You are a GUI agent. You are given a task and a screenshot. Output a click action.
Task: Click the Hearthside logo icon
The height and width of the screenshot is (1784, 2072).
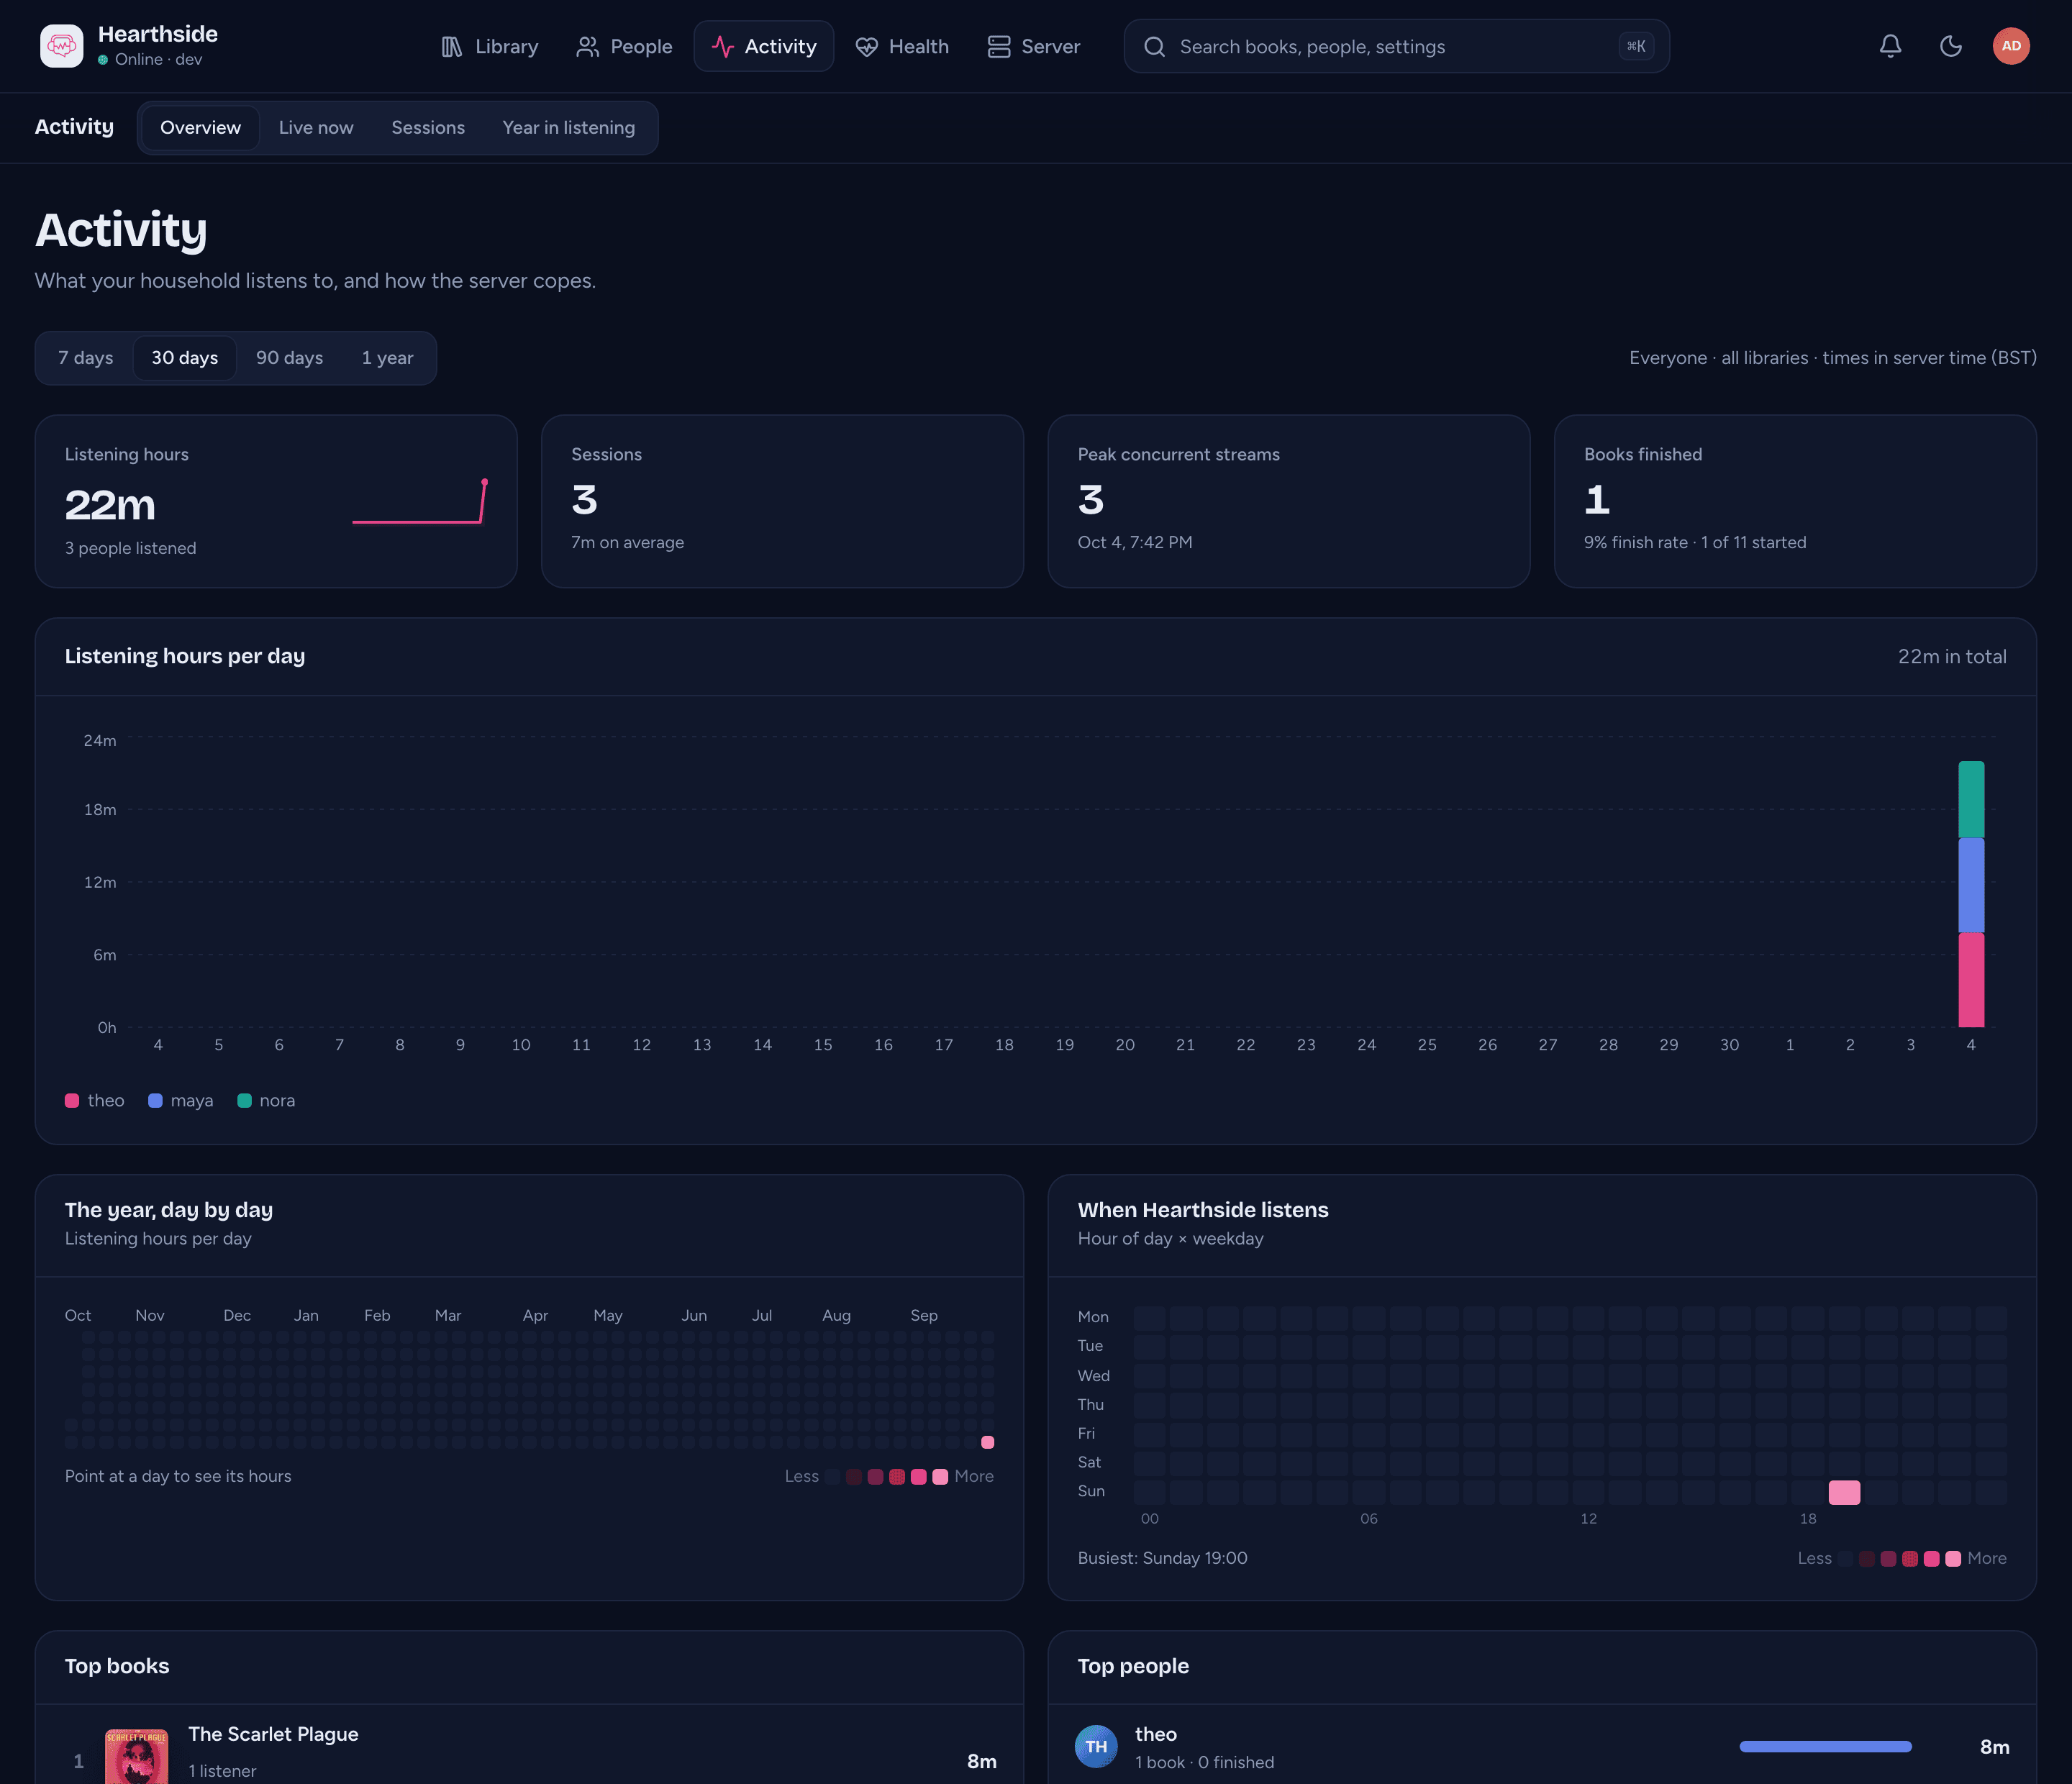61,46
